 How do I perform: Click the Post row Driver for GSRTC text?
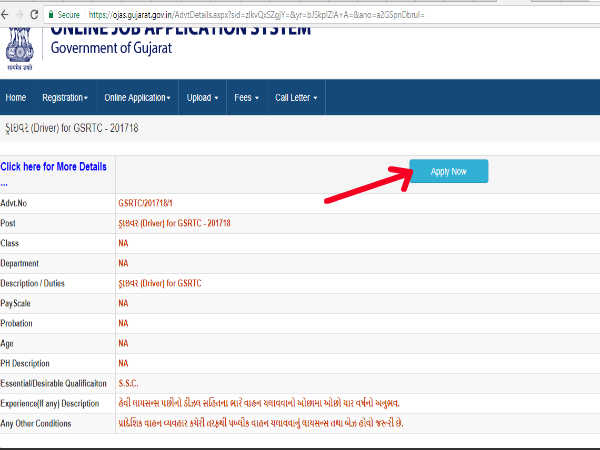click(174, 222)
